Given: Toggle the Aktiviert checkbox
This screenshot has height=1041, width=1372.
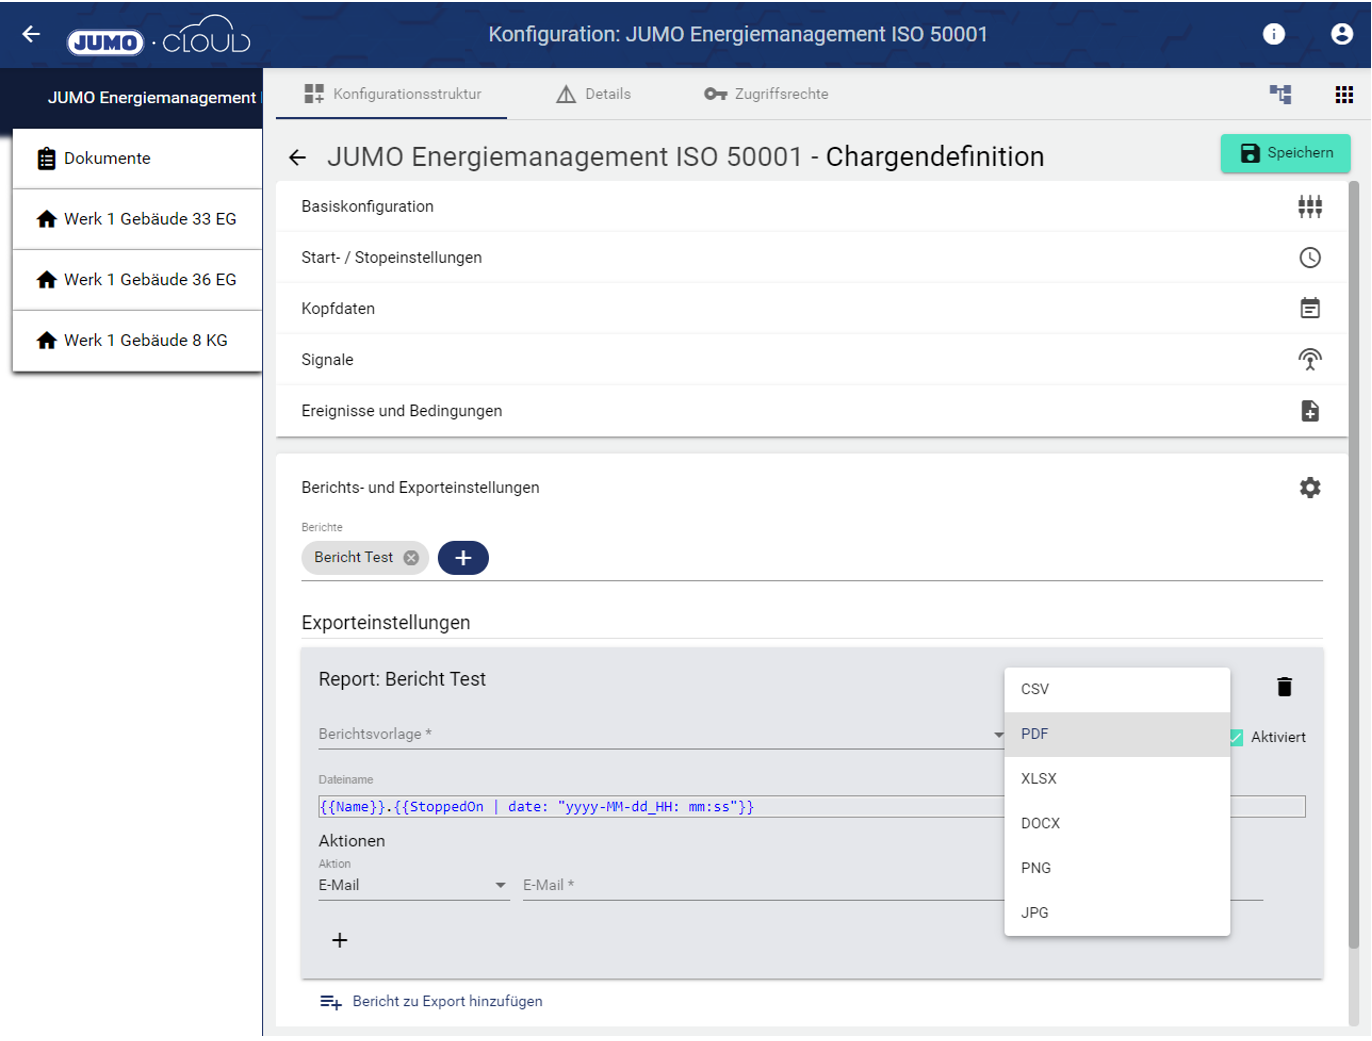Looking at the screenshot, I should [x=1237, y=737].
